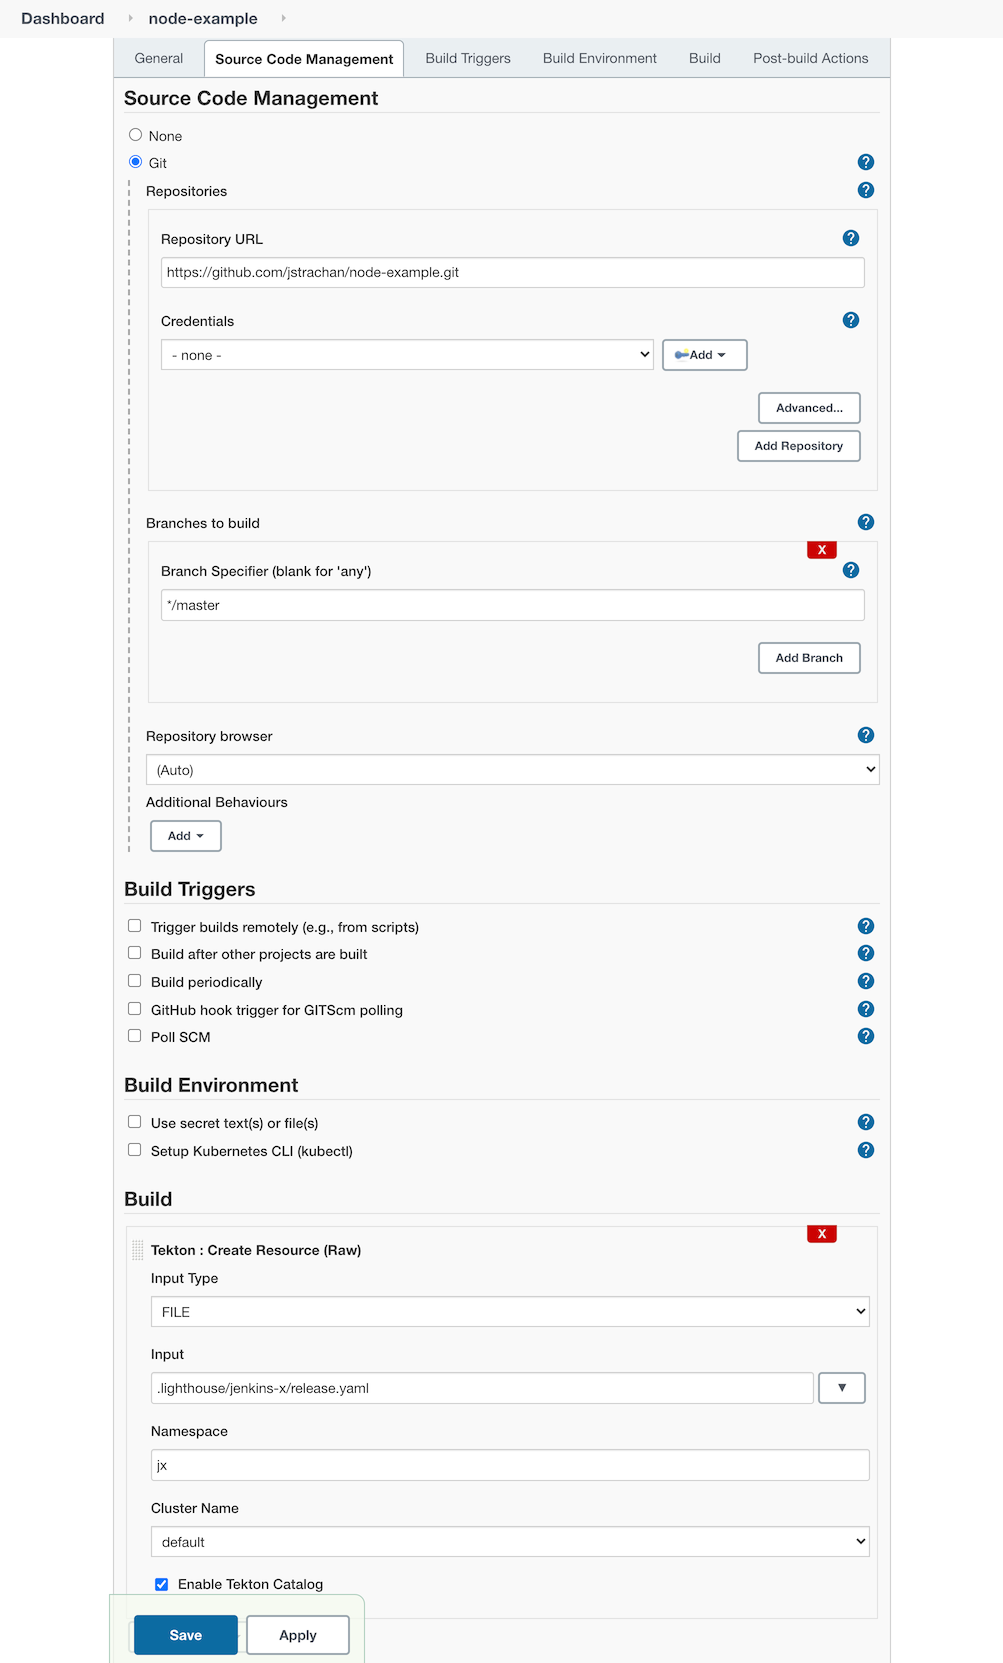Screen dimensions: 1003x1663
Task: Open help for Repository URL field
Action: [850, 238]
